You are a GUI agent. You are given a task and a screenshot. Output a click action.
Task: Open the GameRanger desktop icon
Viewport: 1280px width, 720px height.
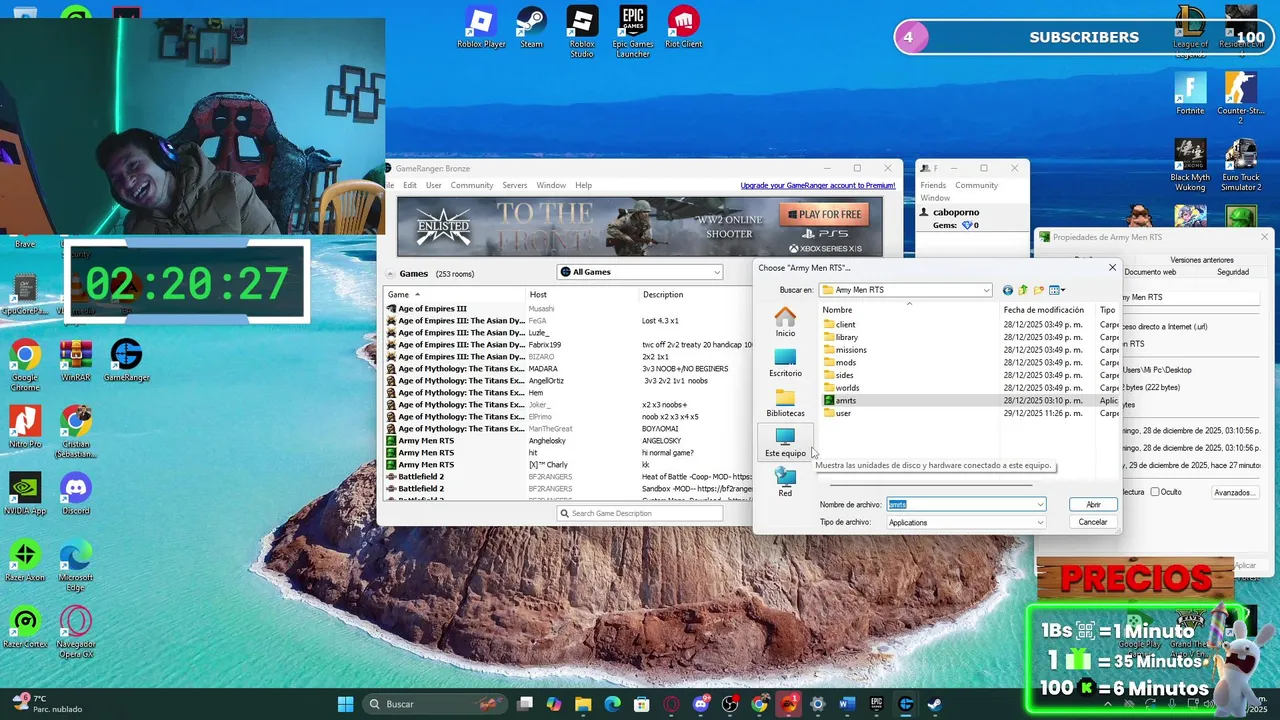click(x=126, y=360)
